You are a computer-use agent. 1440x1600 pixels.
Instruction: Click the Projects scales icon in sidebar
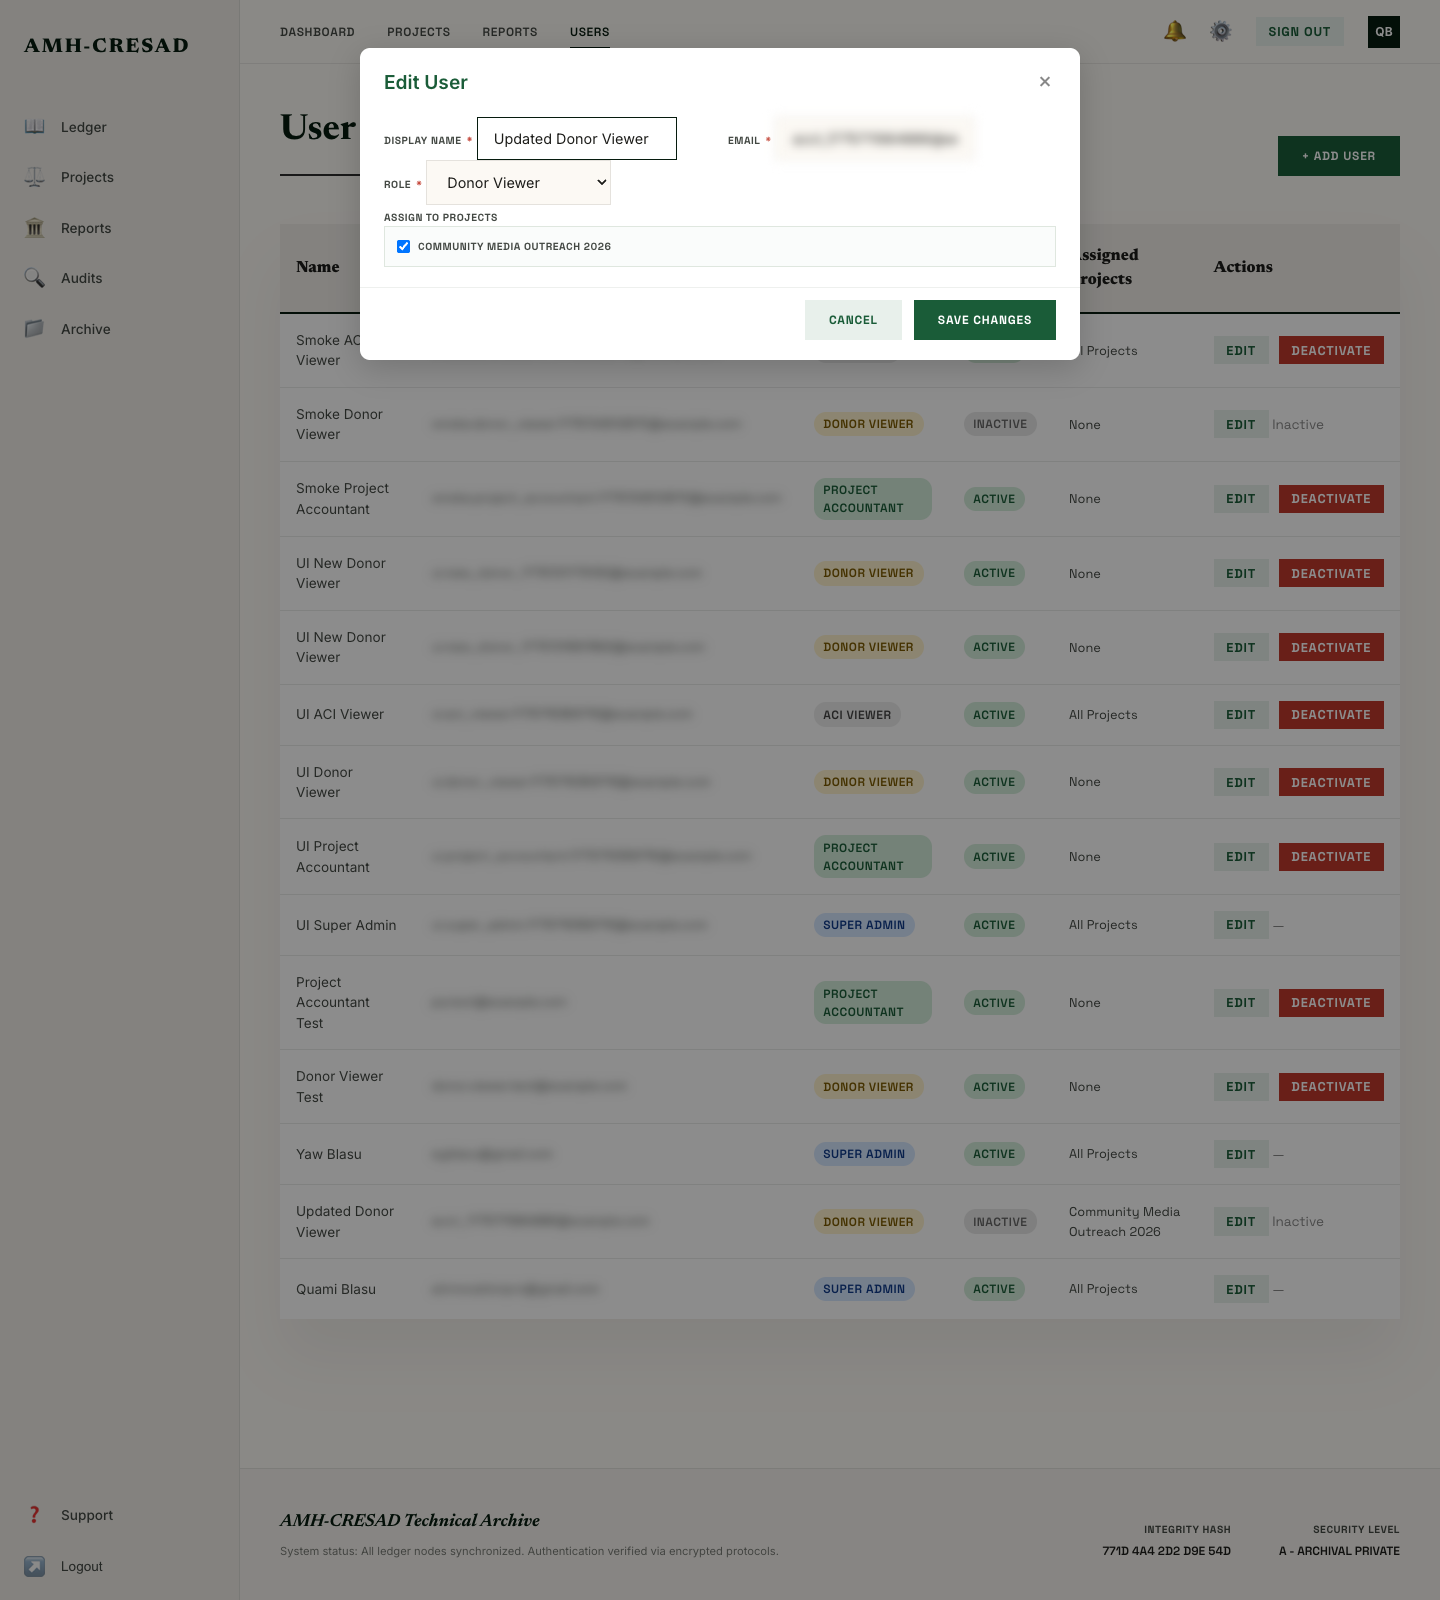click(35, 177)
